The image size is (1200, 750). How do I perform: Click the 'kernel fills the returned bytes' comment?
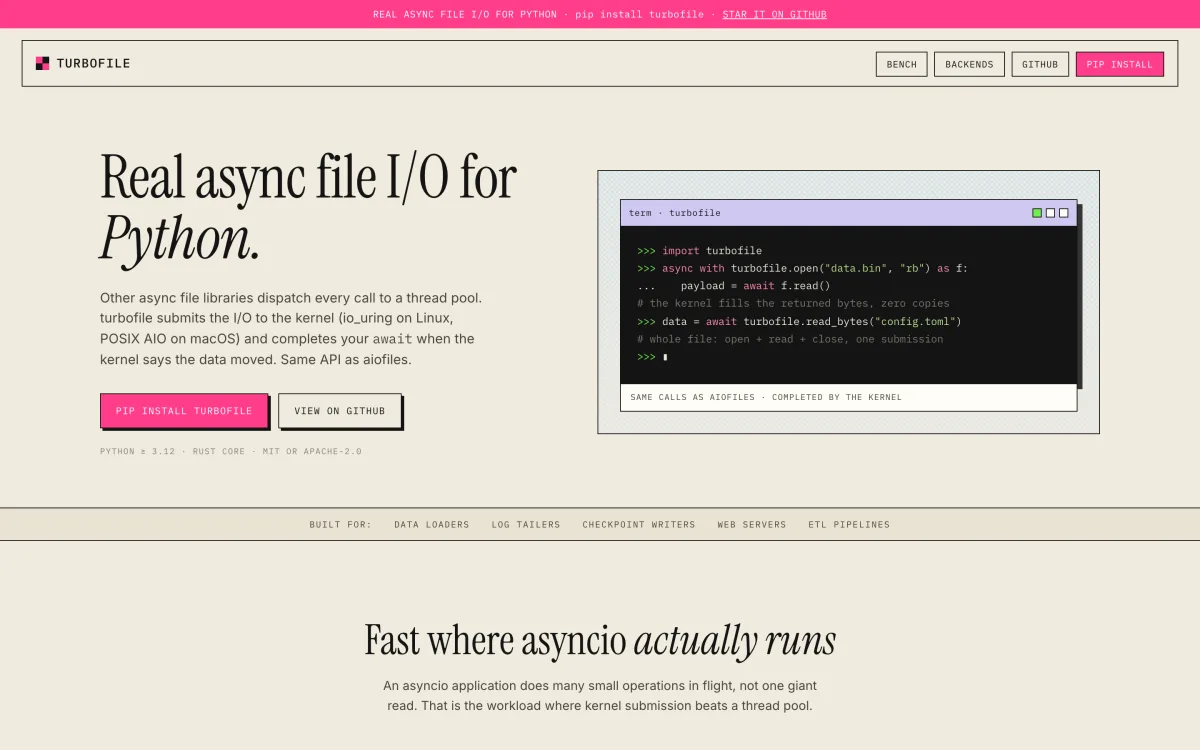(793, 303)
